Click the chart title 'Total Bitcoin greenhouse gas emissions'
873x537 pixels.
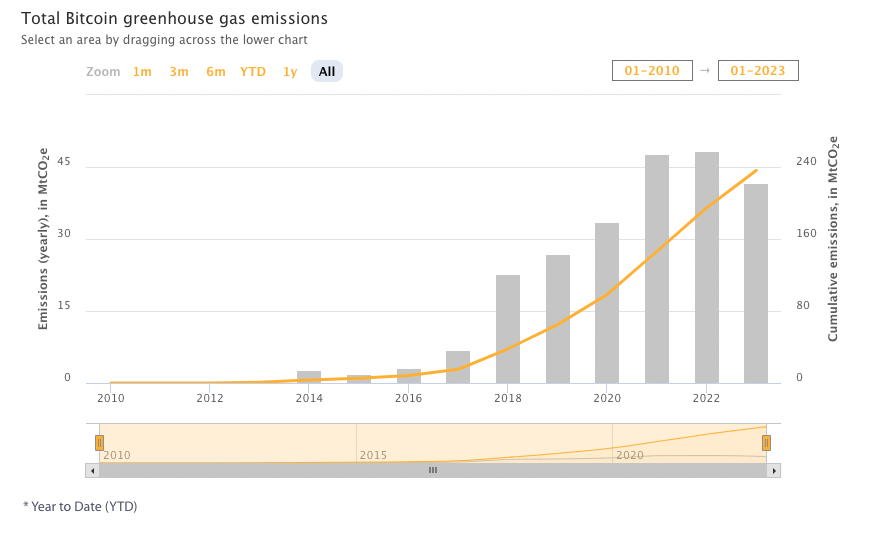[174, 18]
